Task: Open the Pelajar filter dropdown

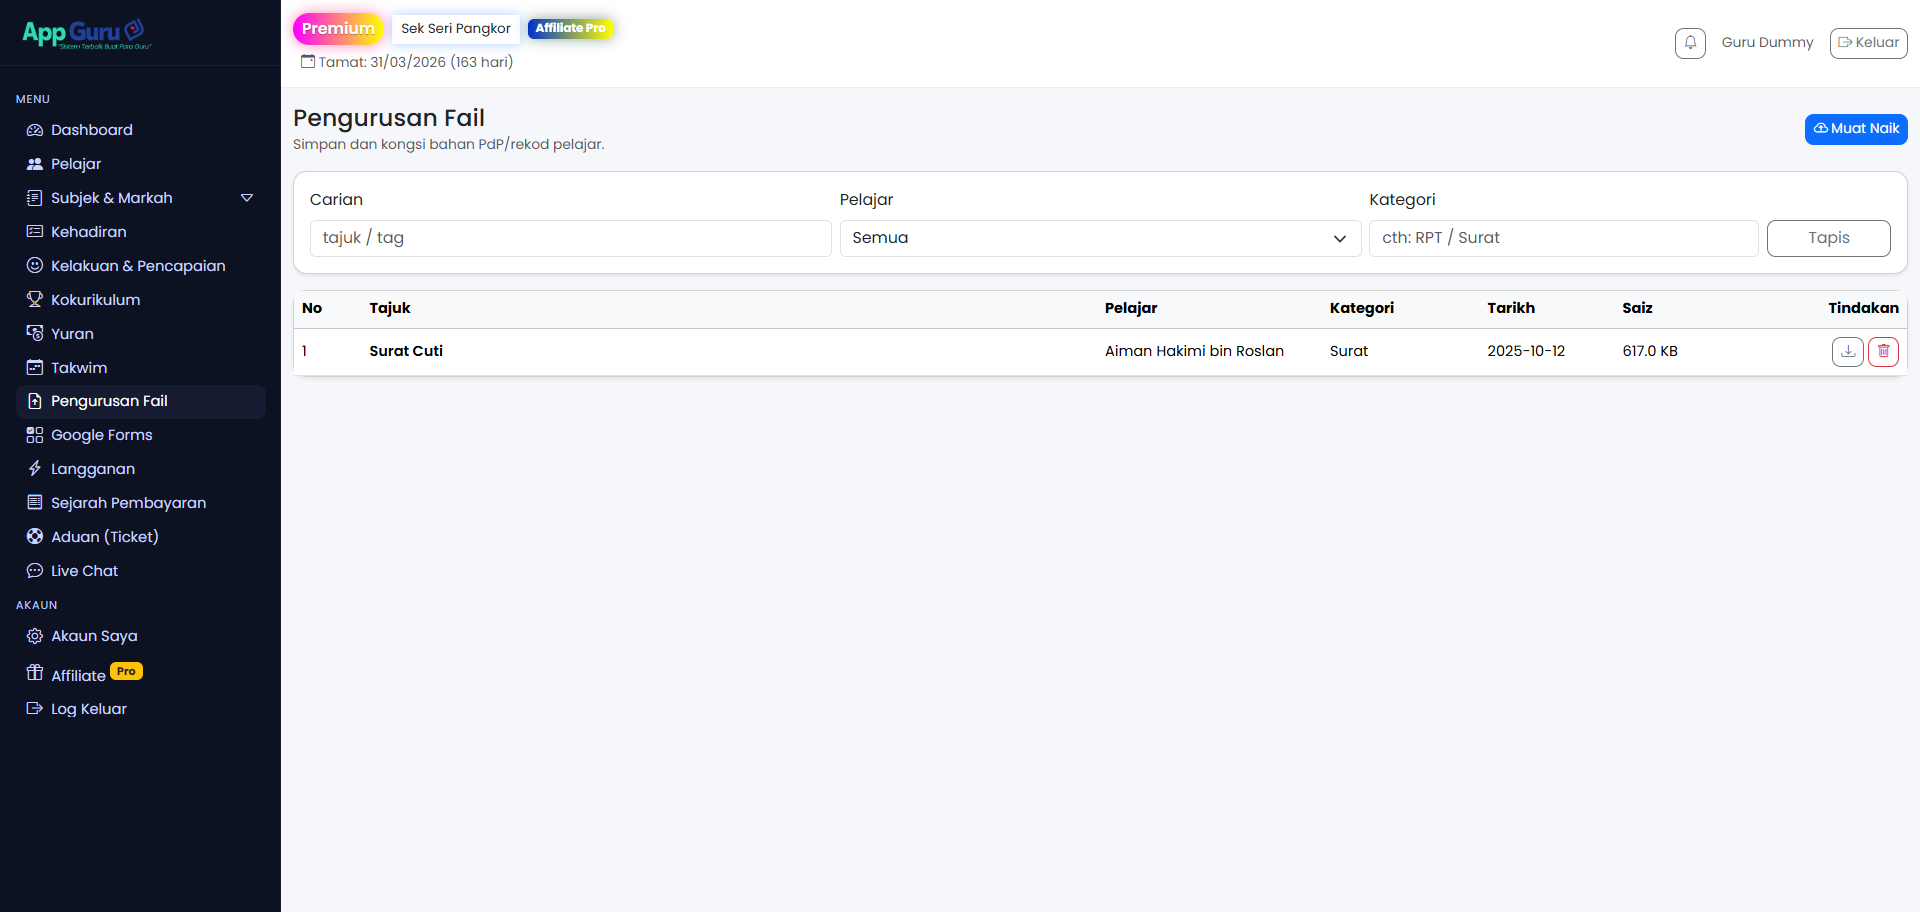Action: point(1099,238)
